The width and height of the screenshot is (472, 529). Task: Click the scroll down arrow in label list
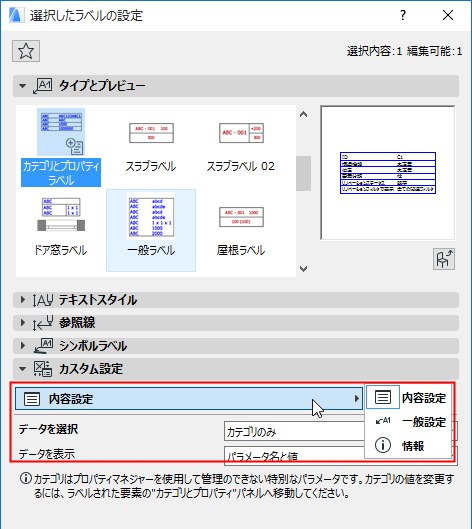click(303, 269)
